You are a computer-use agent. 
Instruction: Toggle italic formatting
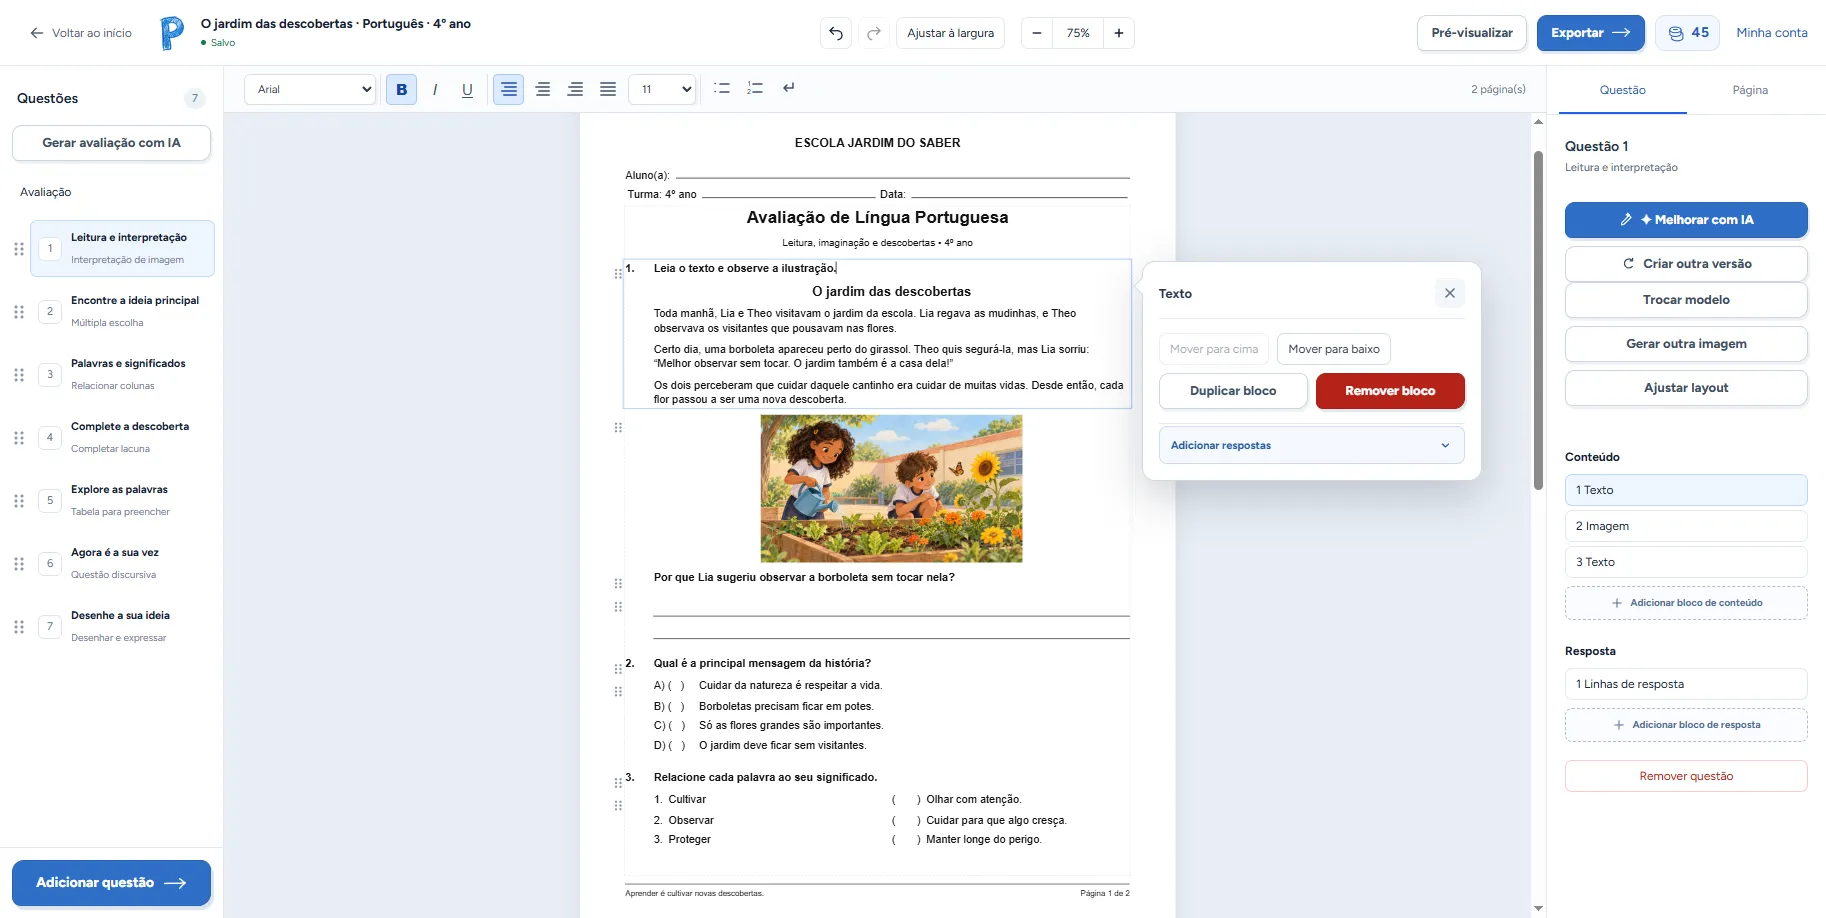(x=435, y=89)
